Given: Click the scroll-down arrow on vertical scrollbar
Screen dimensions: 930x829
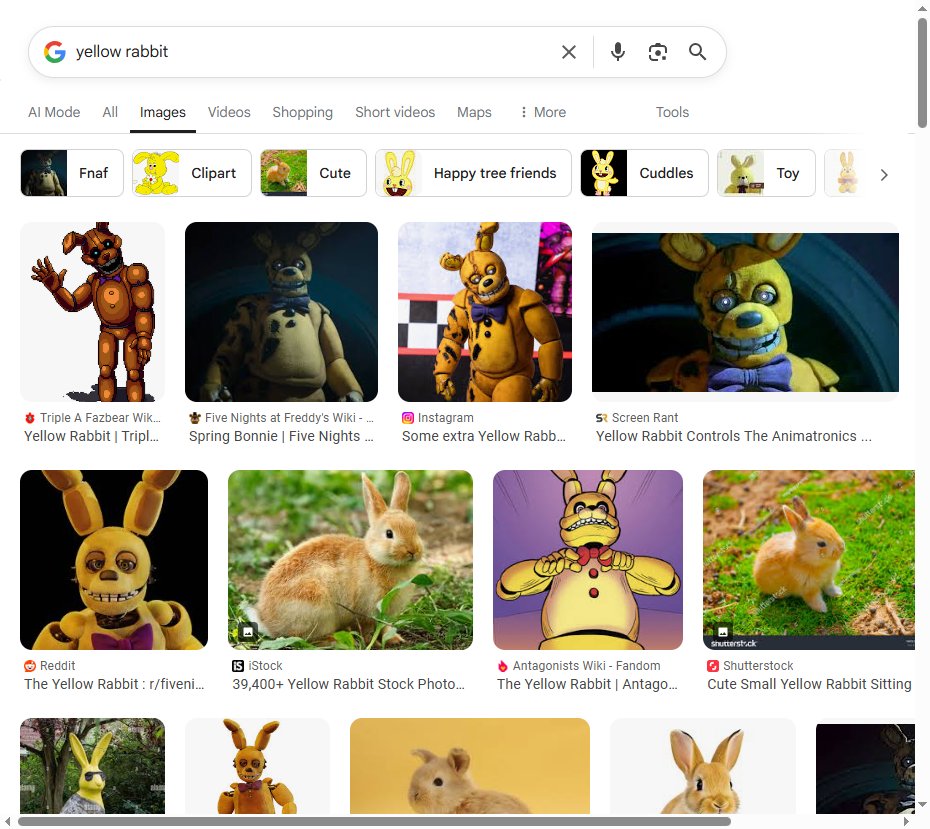Looking at the screenshot, I should 922,805.
